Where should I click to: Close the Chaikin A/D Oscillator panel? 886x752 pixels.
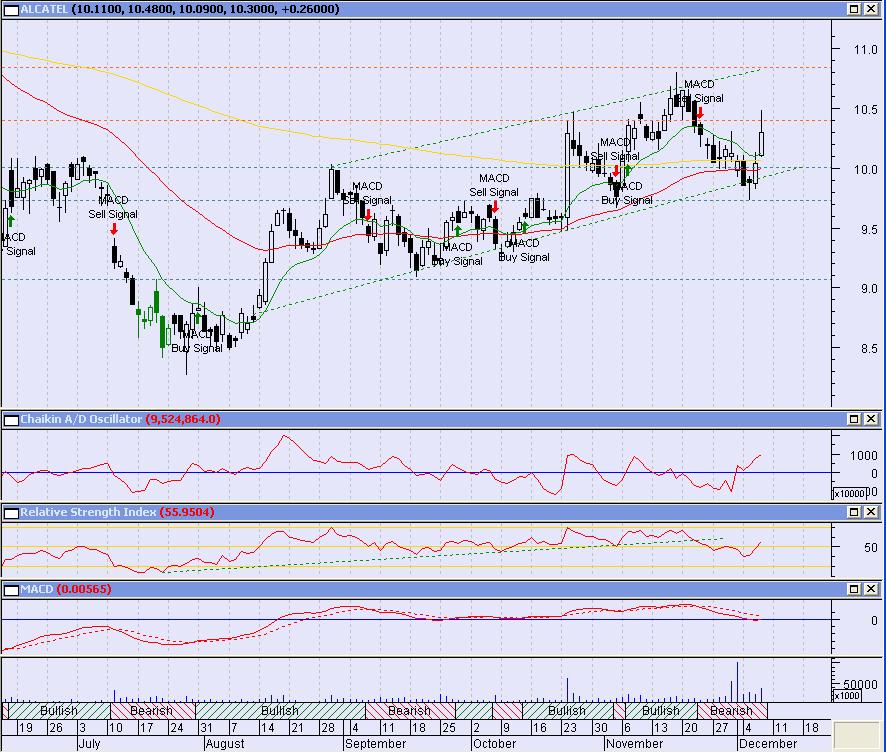click(x=871, y=419)
